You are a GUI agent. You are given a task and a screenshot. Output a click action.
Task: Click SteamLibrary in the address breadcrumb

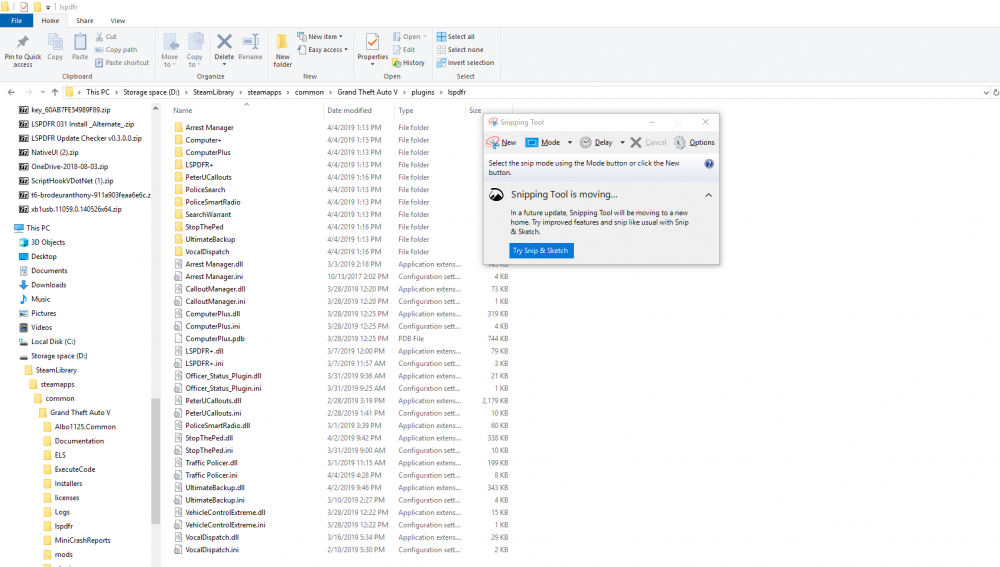214,92
